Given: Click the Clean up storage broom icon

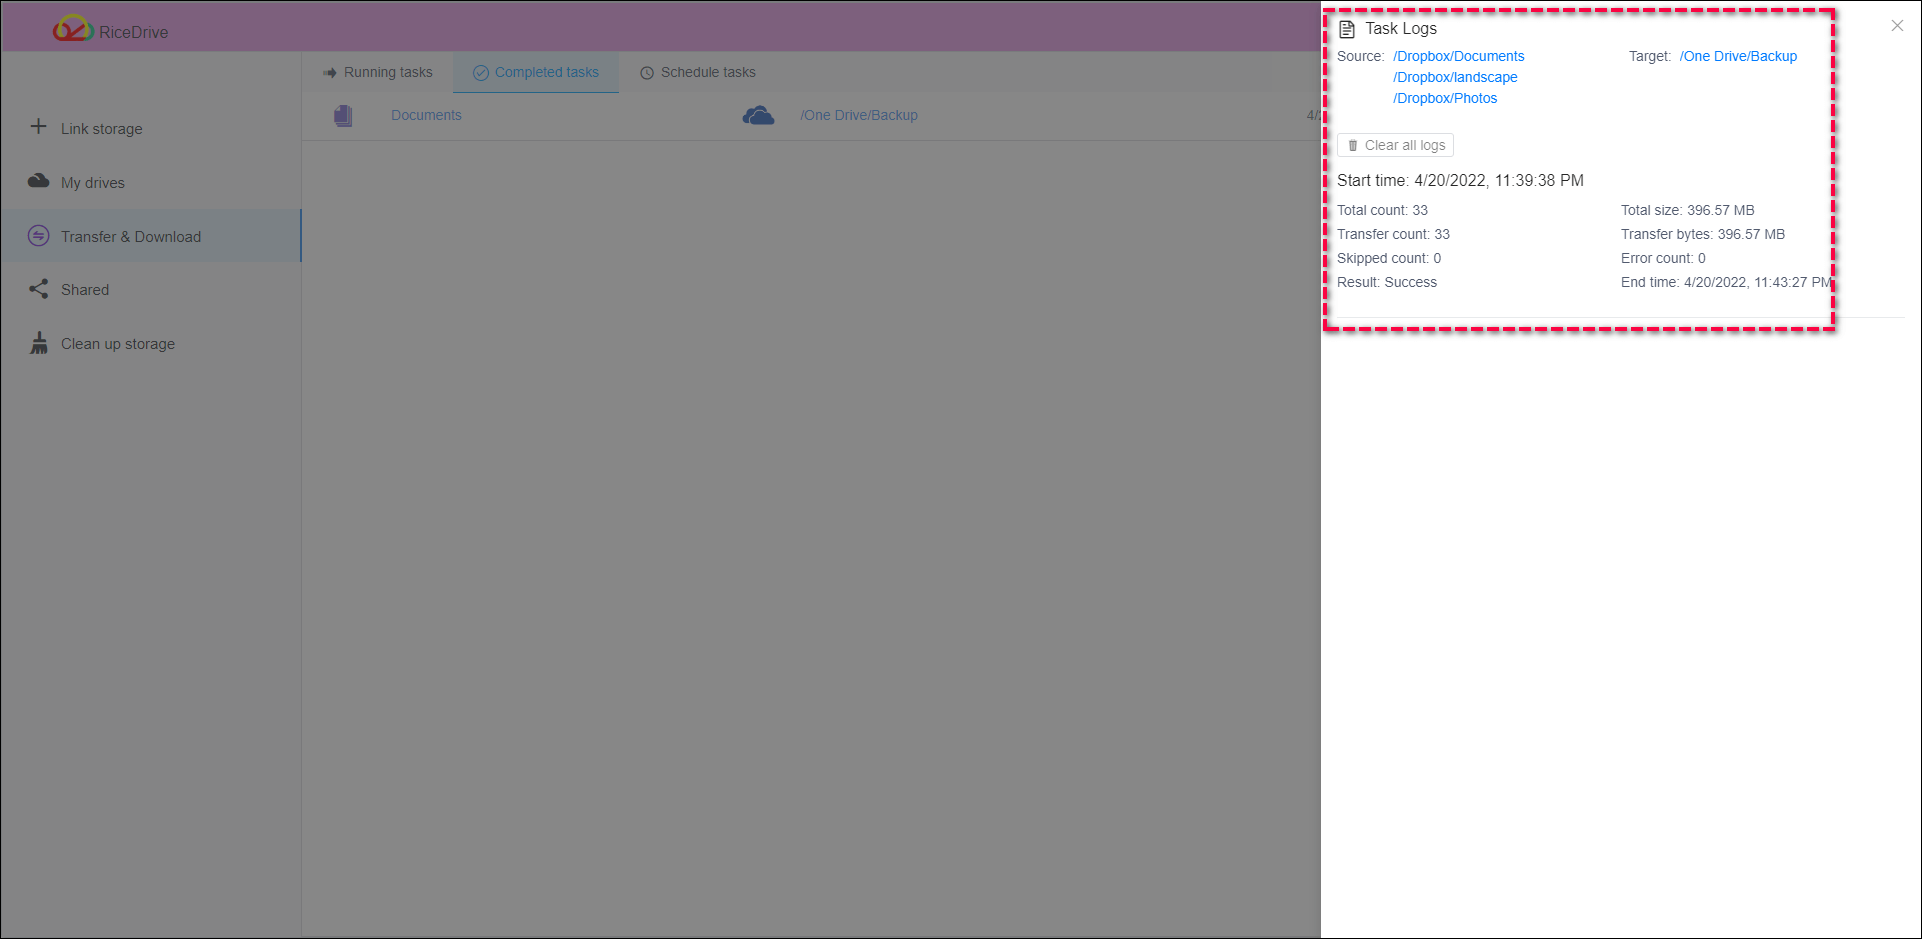Looking at the screenshot, I should point(38,343).
